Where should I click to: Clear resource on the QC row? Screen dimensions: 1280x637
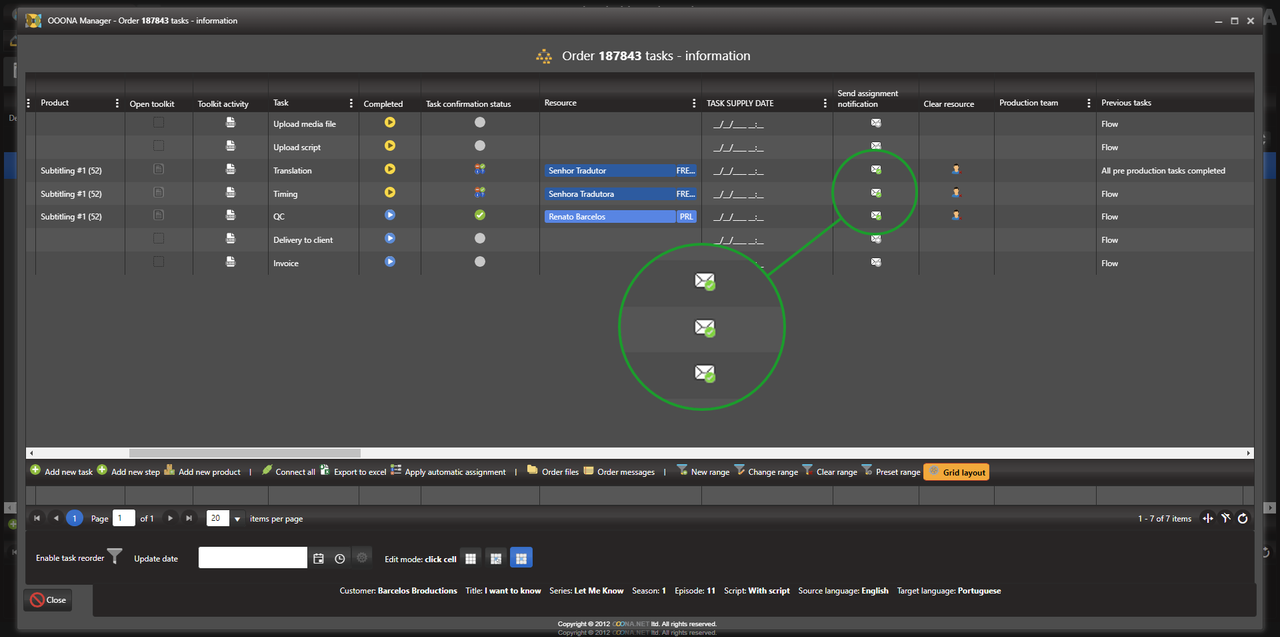(956, 216)
